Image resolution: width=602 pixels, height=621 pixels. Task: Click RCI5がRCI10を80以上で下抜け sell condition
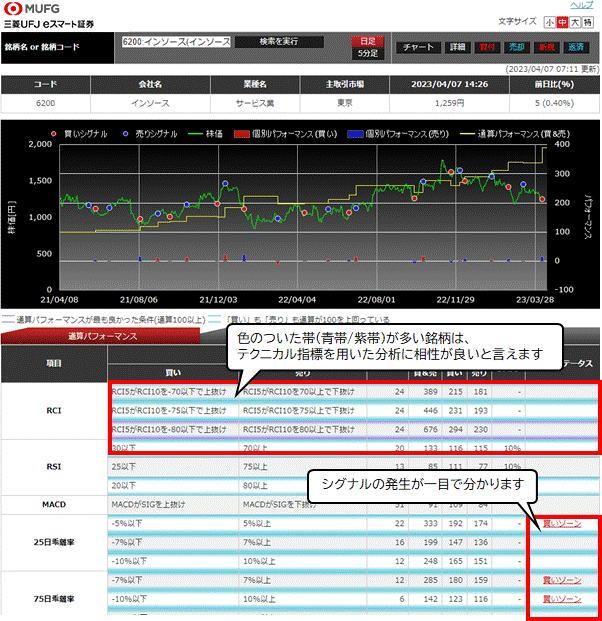click(x=299, y=429)
